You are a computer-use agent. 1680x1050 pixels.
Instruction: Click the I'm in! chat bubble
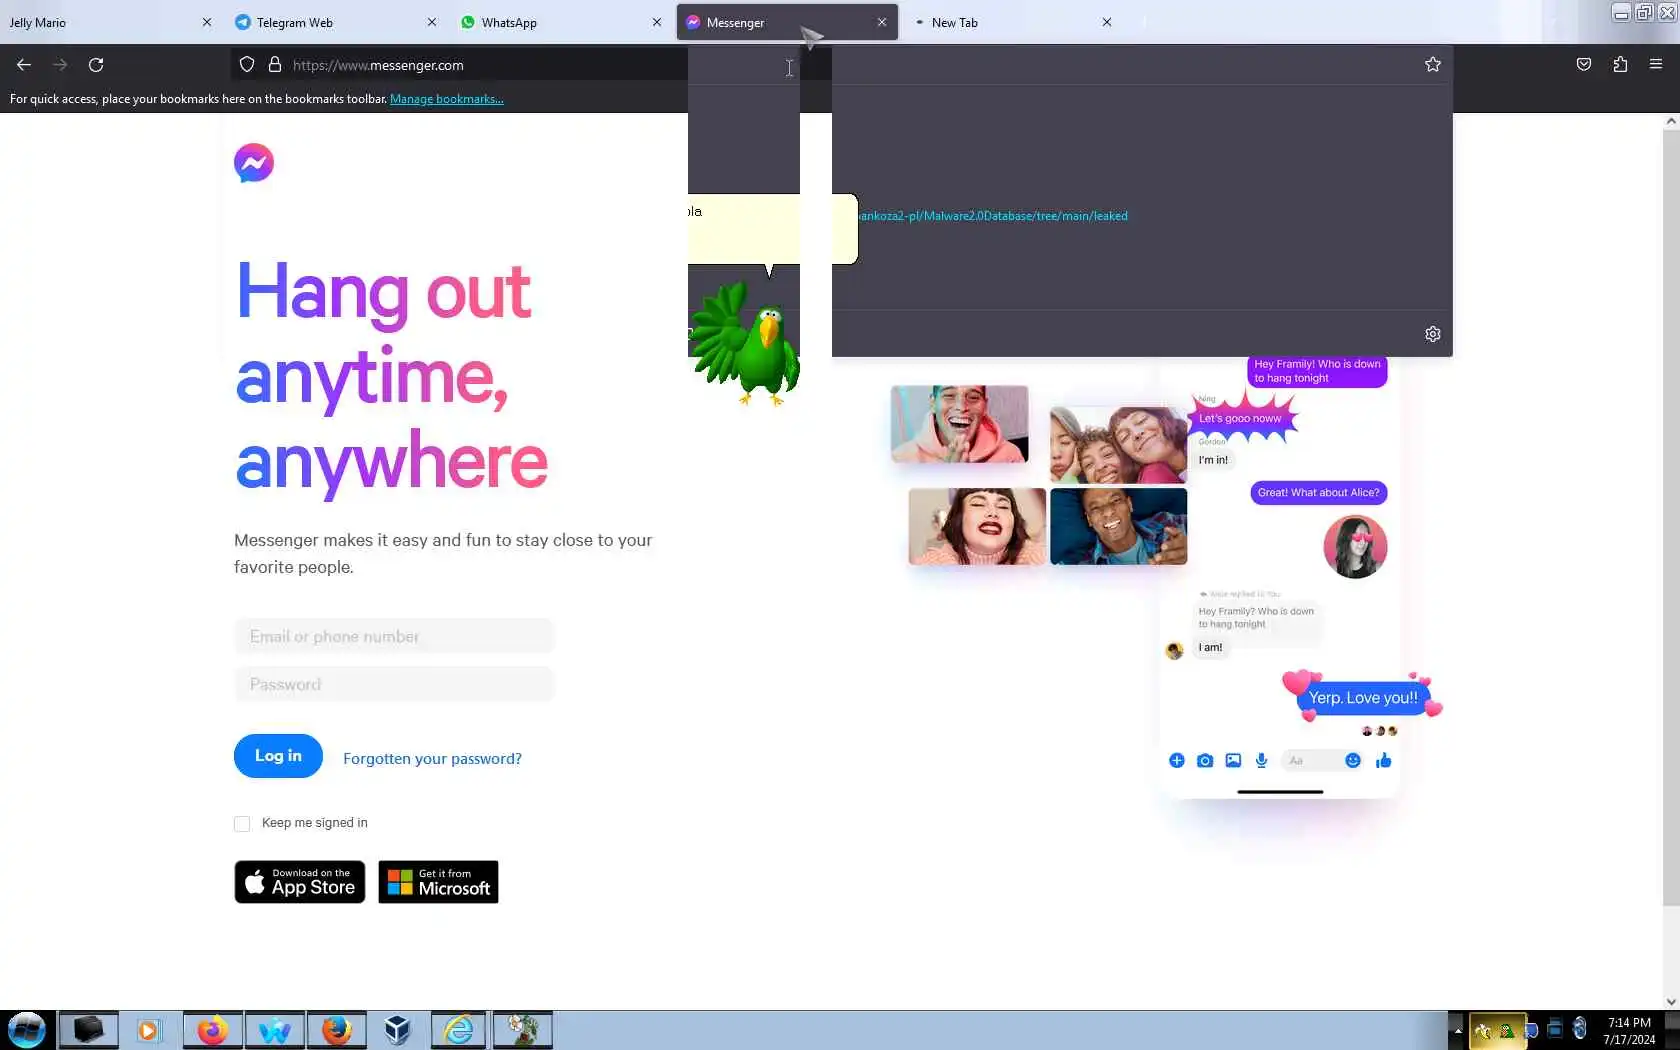click(x=1213, y=460)
